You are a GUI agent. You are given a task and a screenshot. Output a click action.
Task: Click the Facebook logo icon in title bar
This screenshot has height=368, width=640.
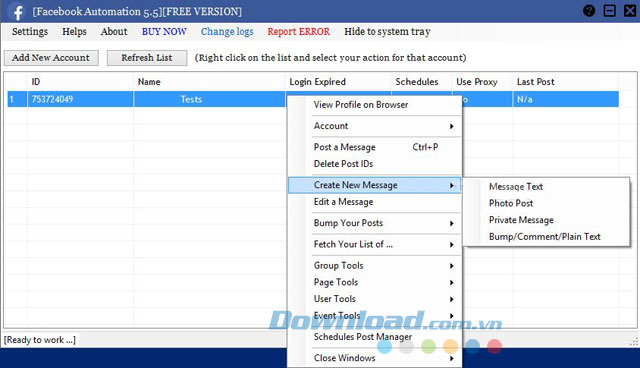click(17, 11)
